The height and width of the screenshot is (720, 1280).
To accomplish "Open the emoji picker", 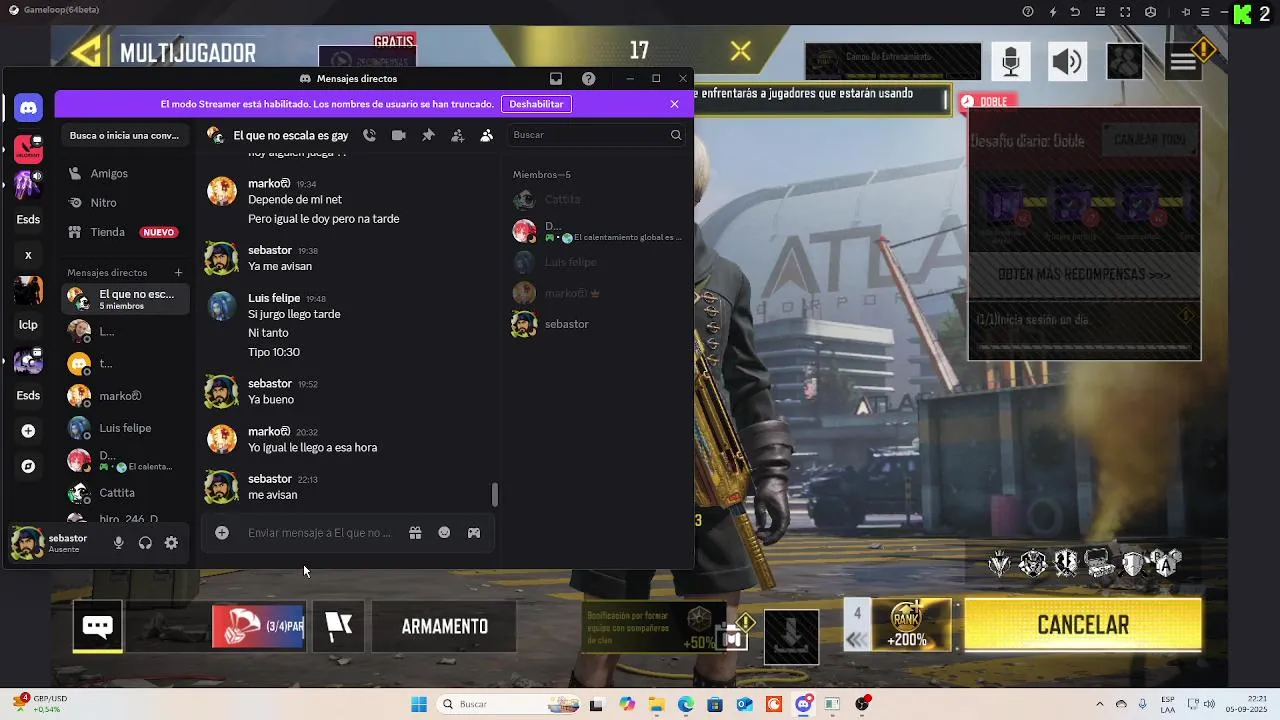I will tap(444, 533).
